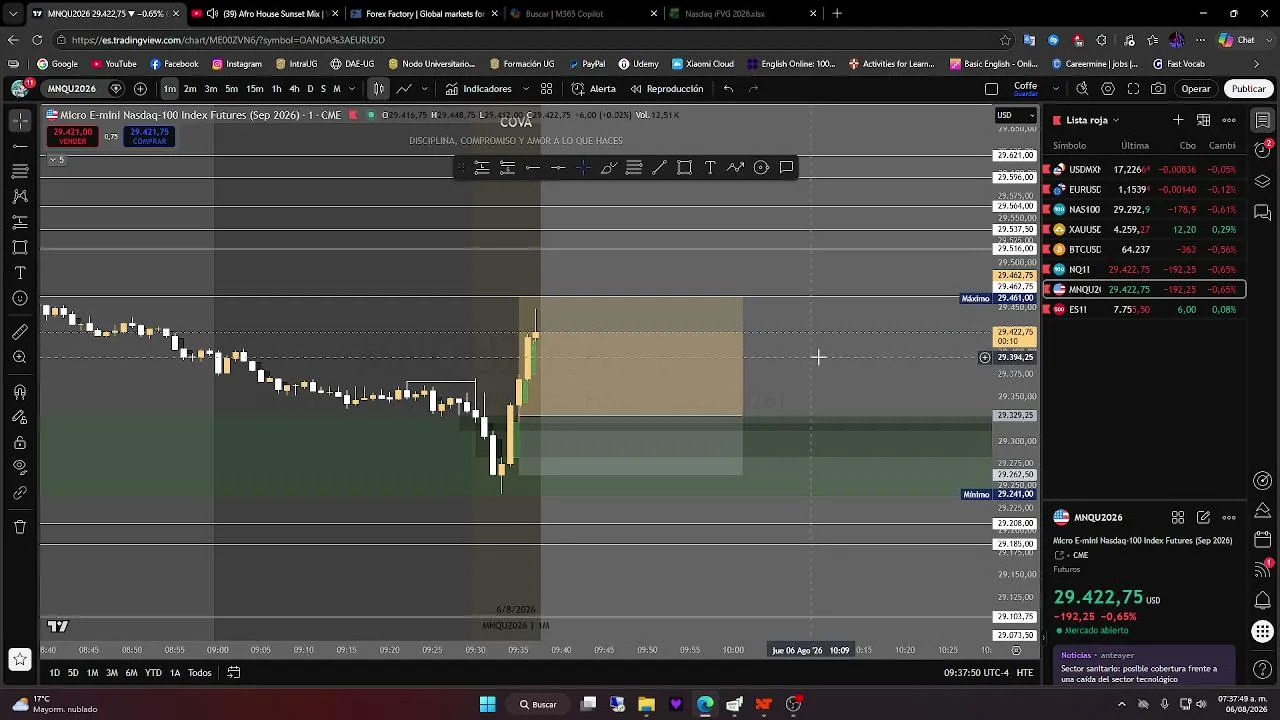
Task: Collapse indicator legend with number 5 chevron
Action: click(x=57, y=160)
